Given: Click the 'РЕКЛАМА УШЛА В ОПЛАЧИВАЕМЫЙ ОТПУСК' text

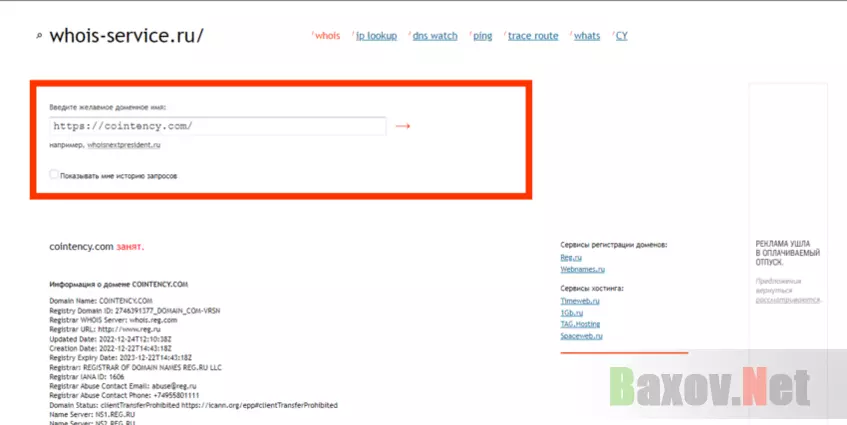Looking at the screenshot, I should tap(788, 253).
